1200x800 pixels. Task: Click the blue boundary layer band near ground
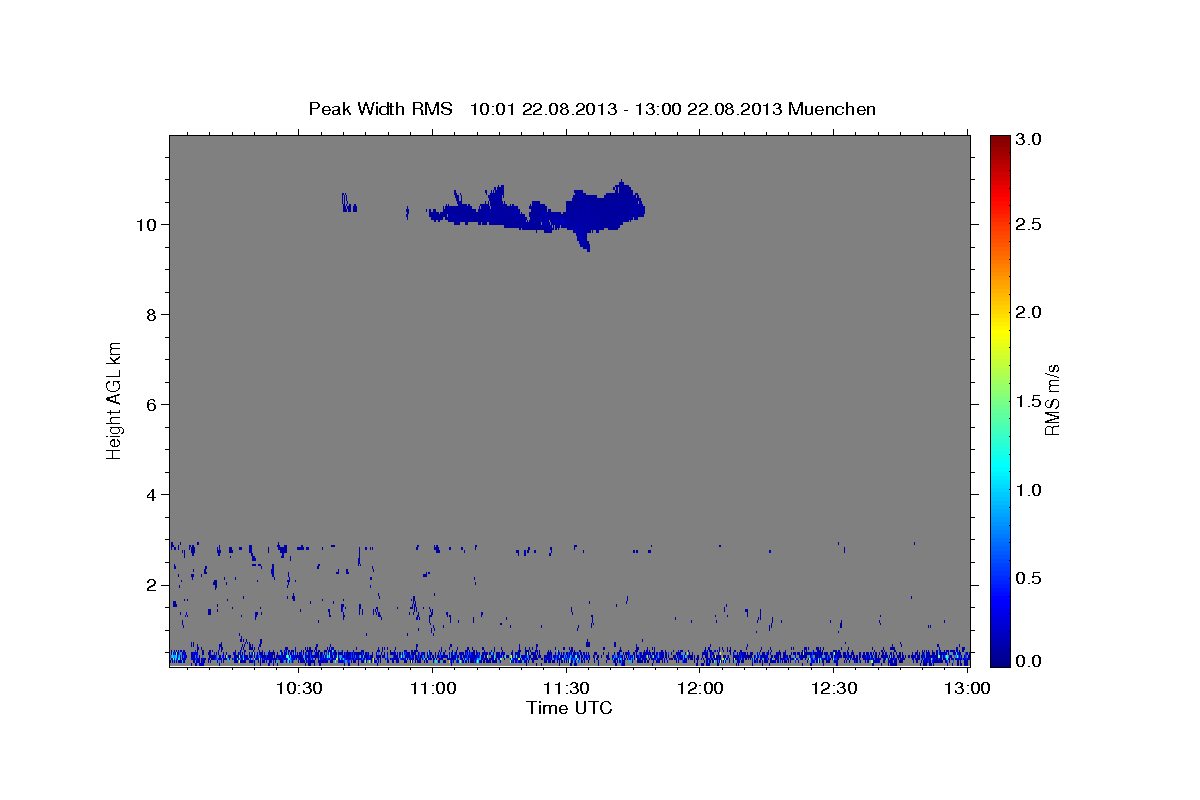569,656
